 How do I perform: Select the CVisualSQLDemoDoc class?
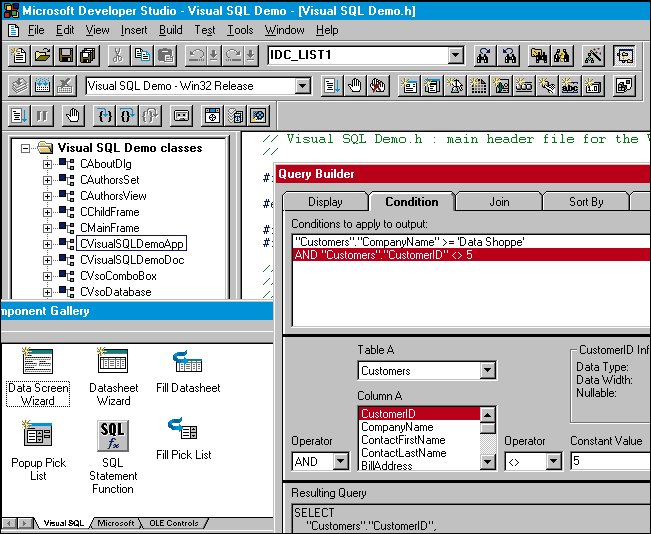(x=132, y=260)
